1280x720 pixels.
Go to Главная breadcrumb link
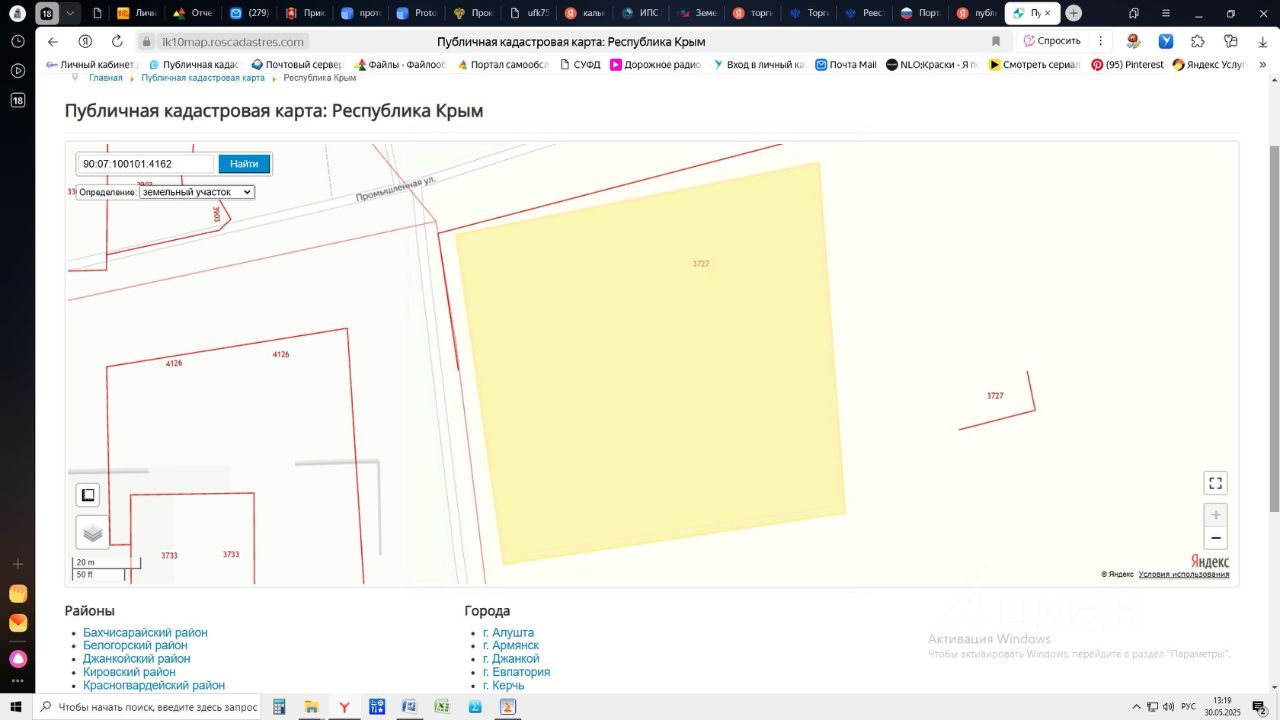point(106,78)
